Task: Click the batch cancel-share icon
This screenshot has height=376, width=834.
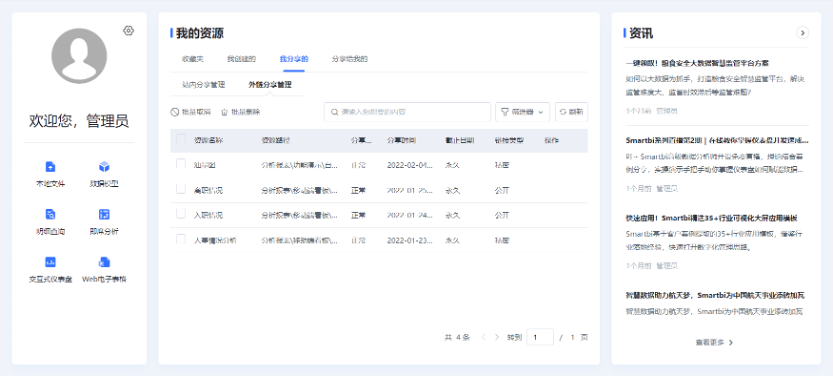Action: (x=175, y=112)
